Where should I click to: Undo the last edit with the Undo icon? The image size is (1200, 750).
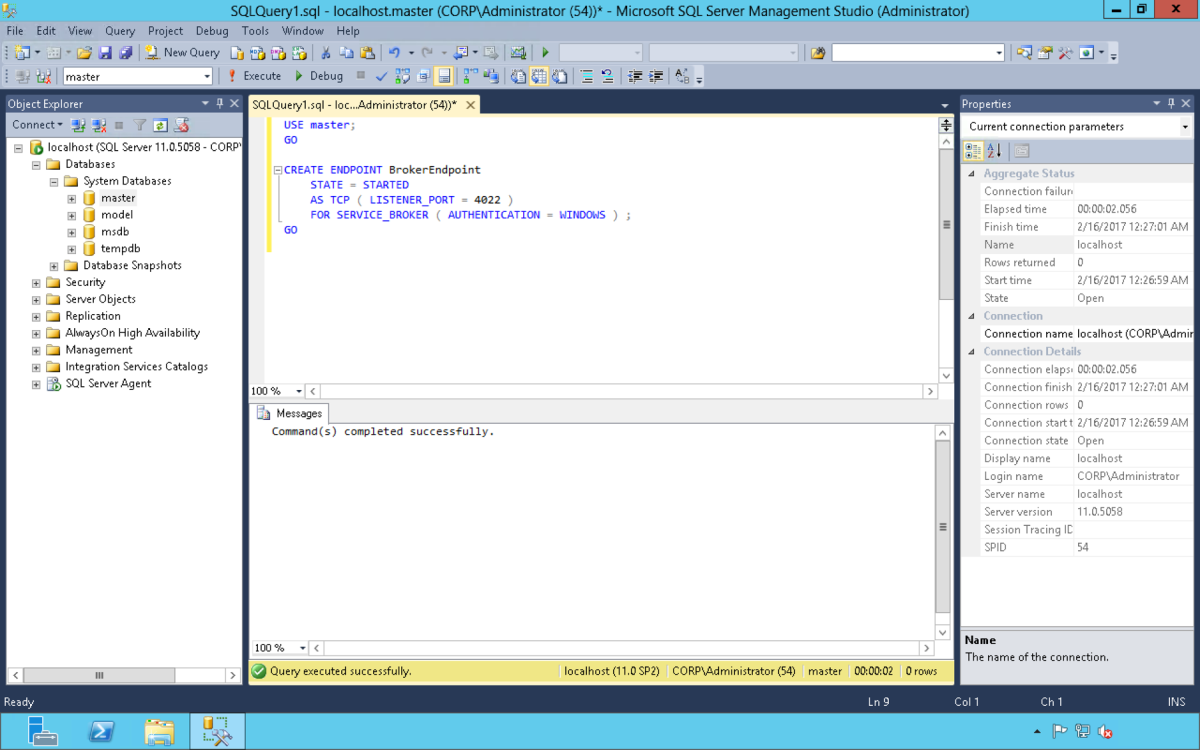[394, 52]
